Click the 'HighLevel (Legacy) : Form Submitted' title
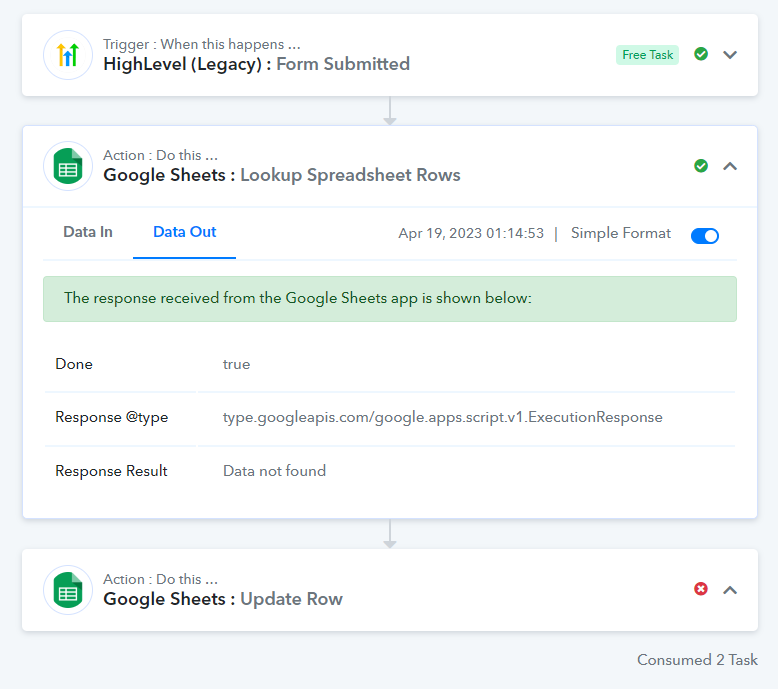The width and height of the screenshot is (778, 689). [x=257, y=64]
